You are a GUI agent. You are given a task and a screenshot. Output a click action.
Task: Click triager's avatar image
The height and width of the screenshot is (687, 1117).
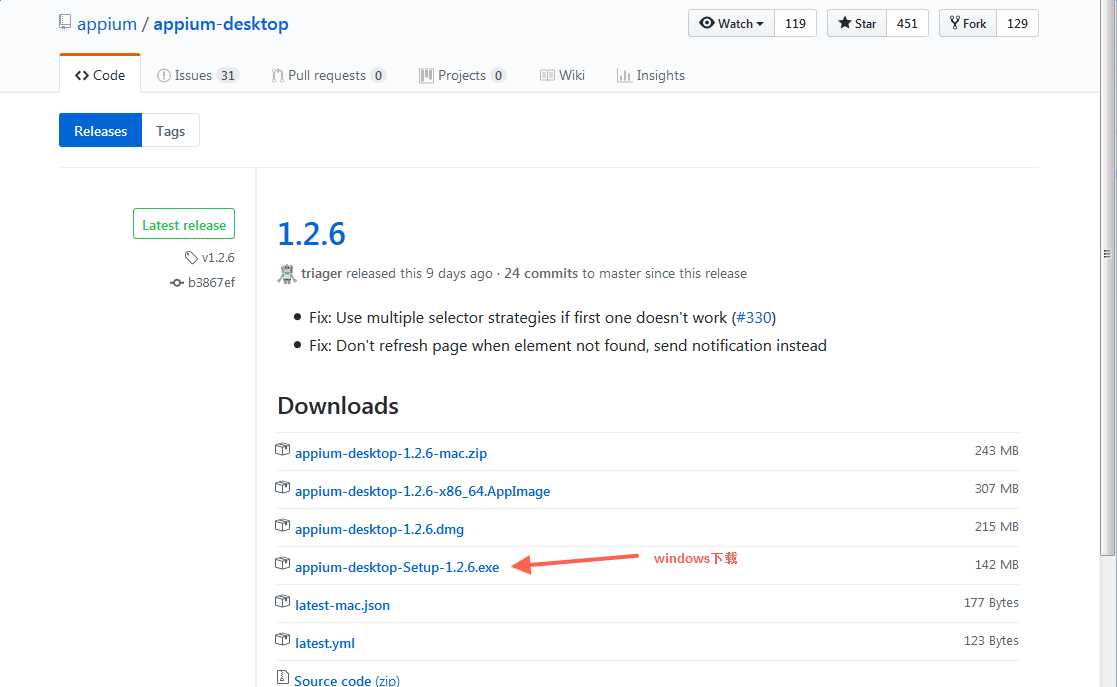tap(286, 273)
